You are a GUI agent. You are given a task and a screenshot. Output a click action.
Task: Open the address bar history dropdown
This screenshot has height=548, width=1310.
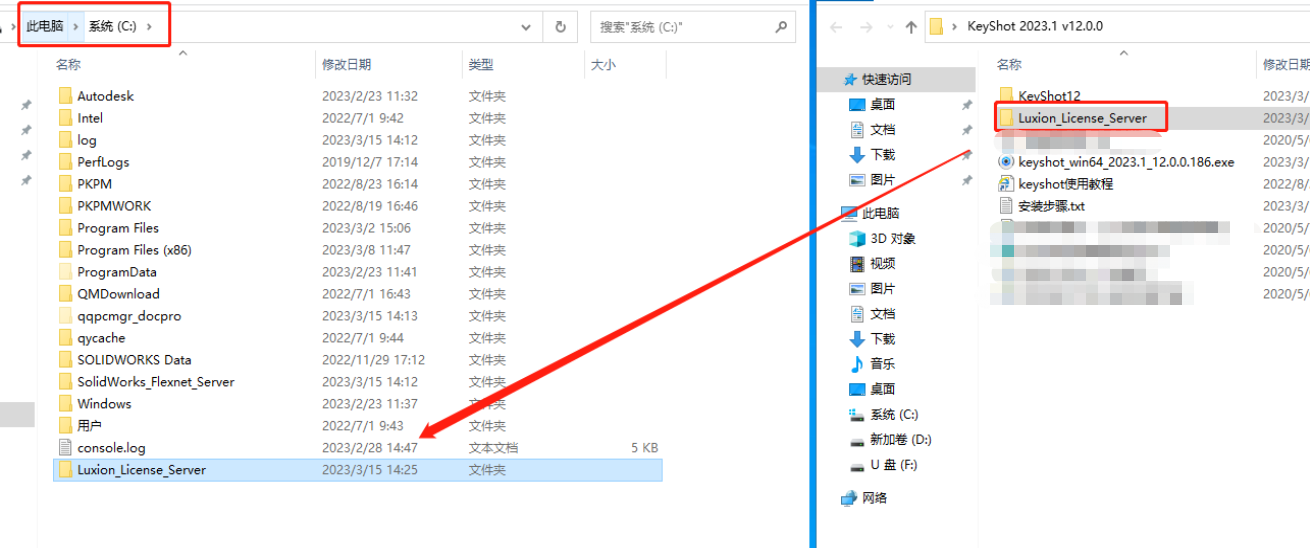coord(527,27)
